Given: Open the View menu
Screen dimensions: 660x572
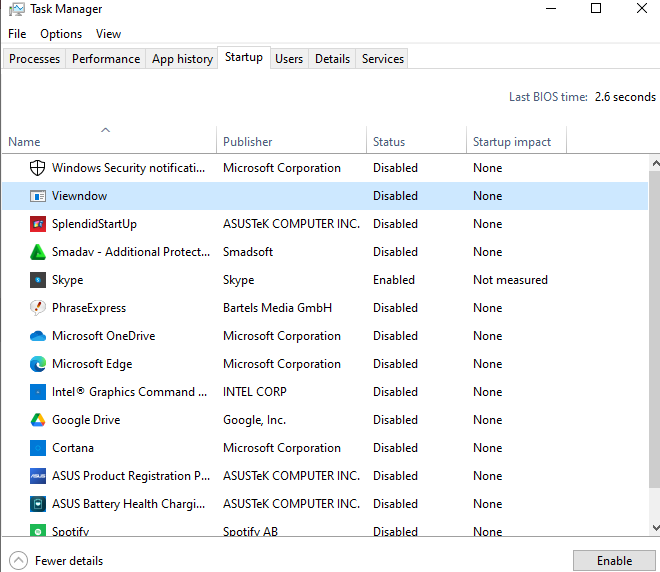Looking at the screenshot, I should tap(108, 34).
